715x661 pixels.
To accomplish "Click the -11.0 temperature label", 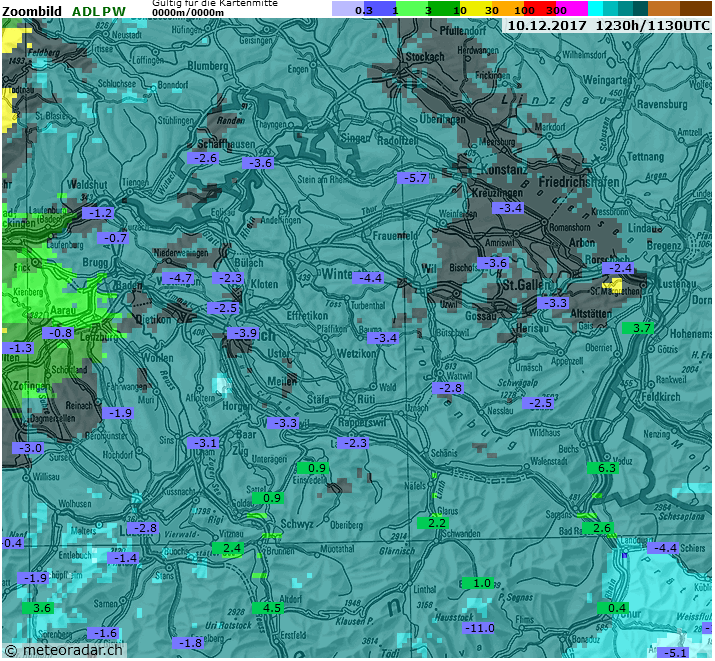I will 478,628.
